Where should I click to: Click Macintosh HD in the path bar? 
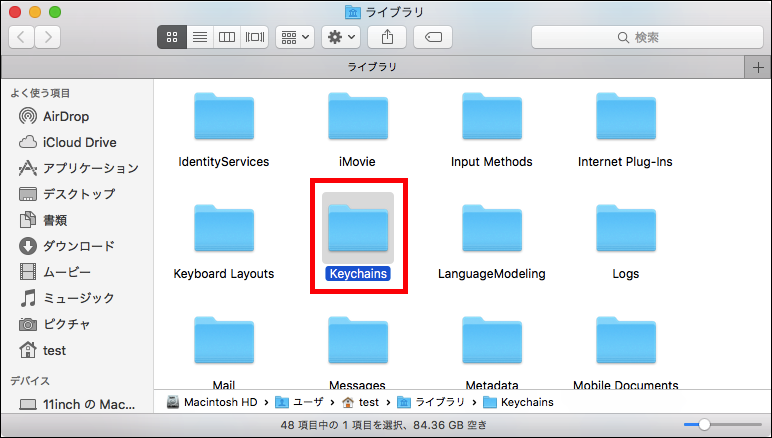[x=212, y=402]
